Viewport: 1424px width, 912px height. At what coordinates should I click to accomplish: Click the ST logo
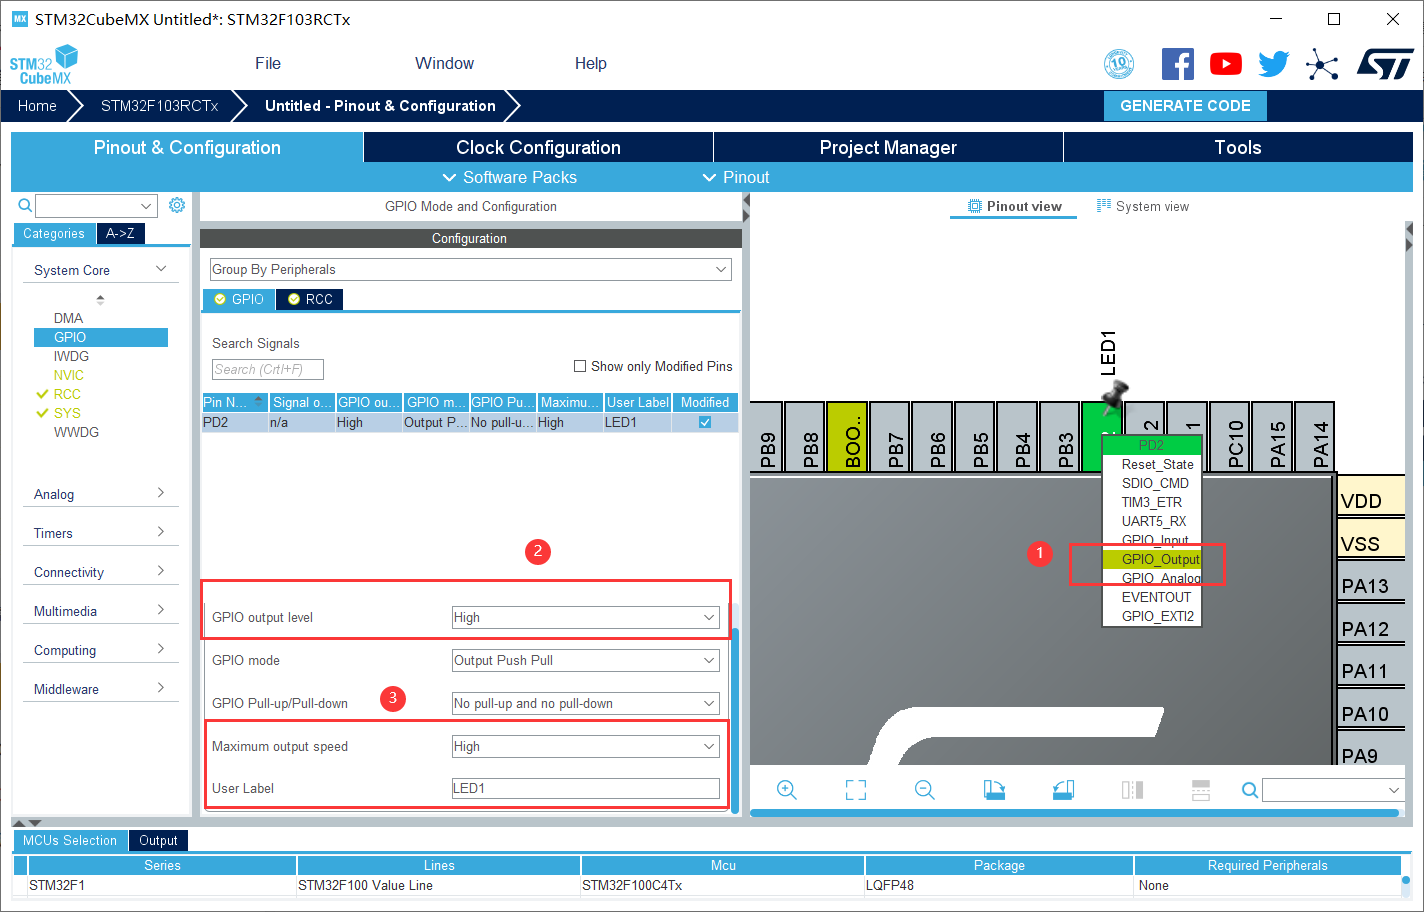coord(1385,64)
